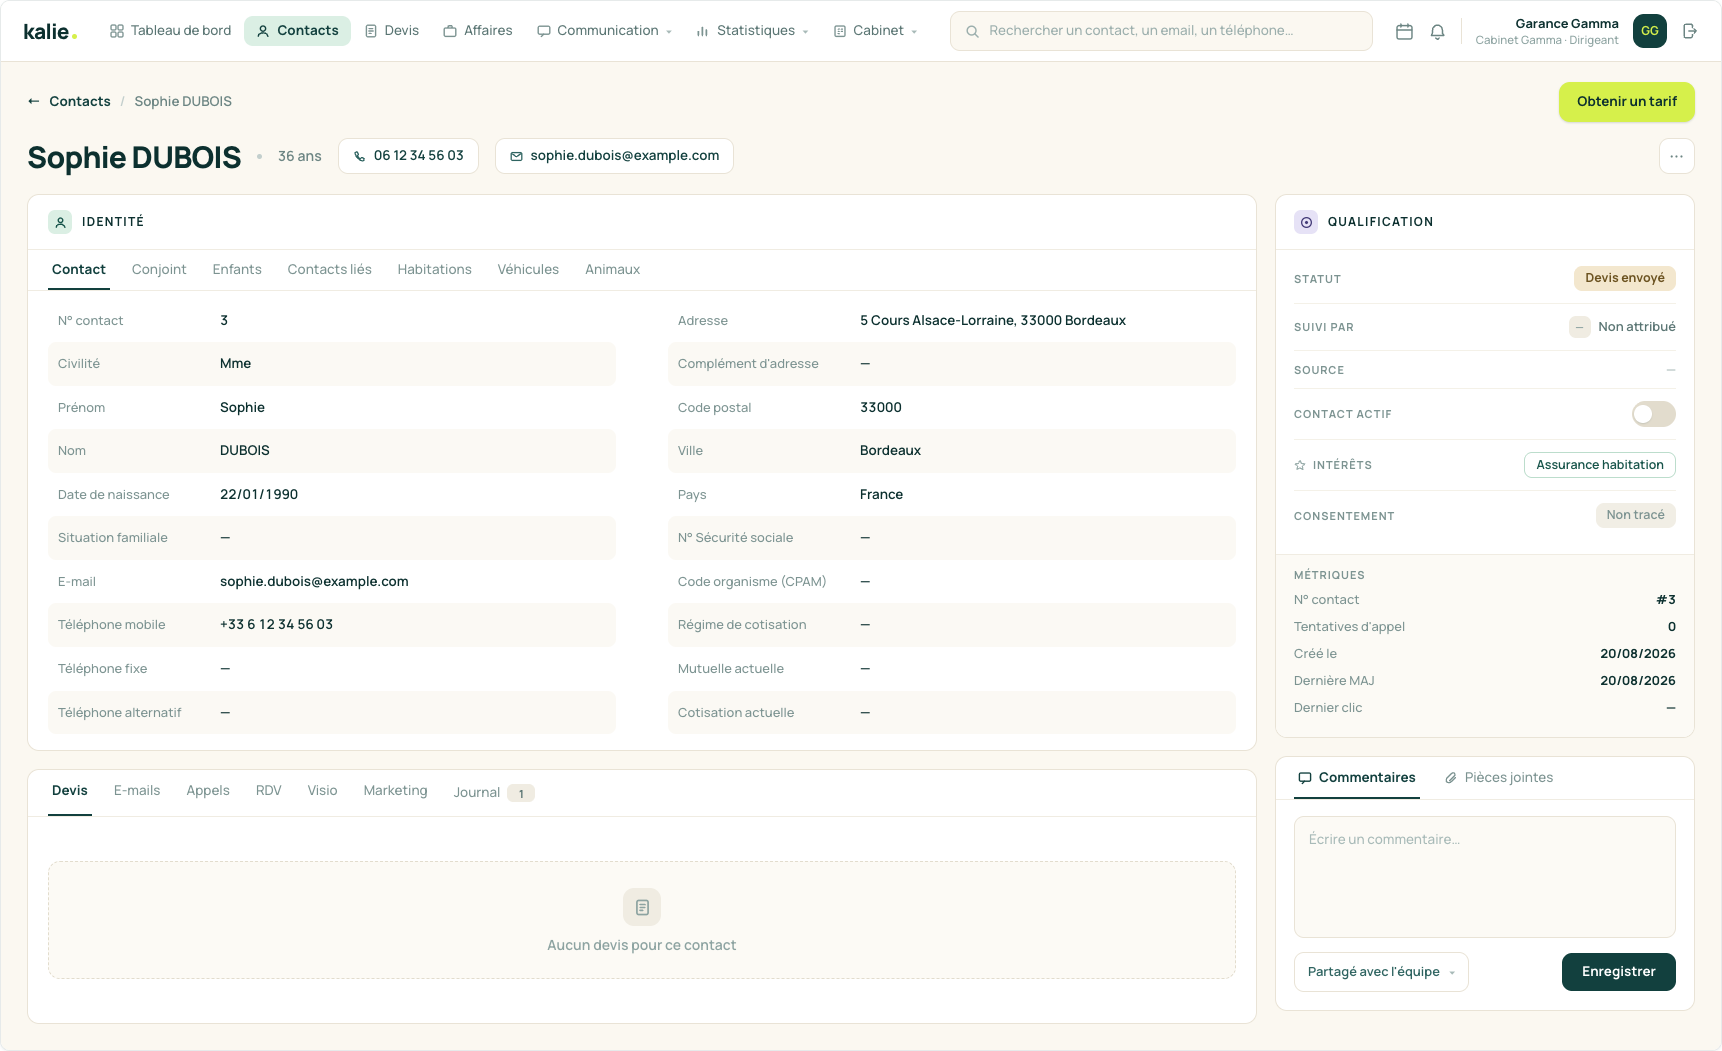Click the kalie logo
1722x1051 pixels.
pyautogui.click(x=50, y=31)
